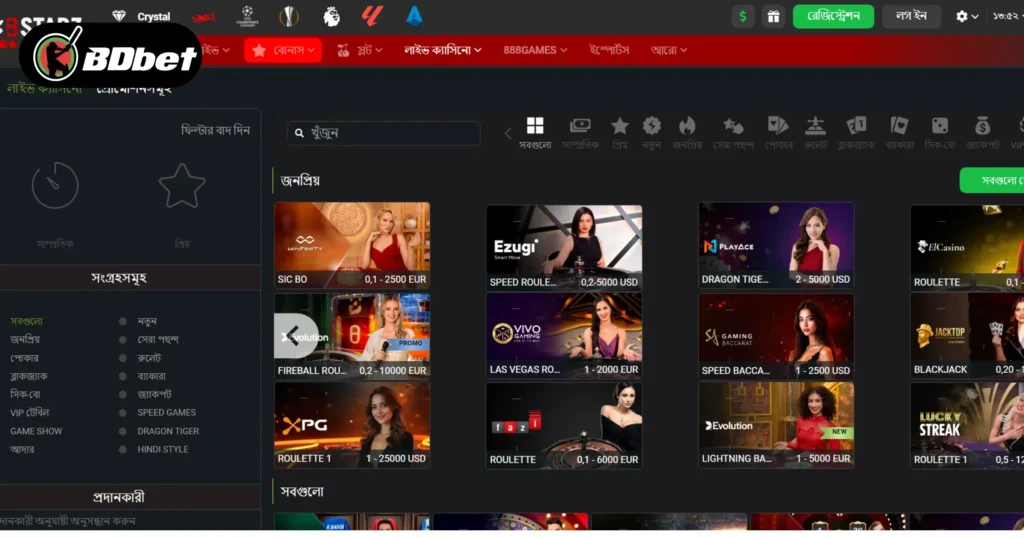Select ব্ল্যাকজ্যাক in the collections list
The width and height of the screenshot is (1024, 538).
(x=29, y=376)
